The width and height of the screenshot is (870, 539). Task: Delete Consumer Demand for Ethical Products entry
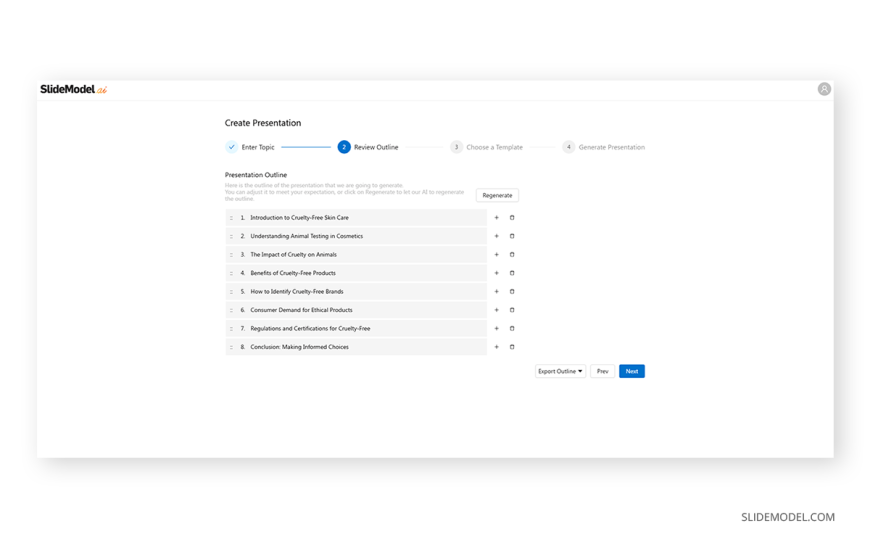512,310
